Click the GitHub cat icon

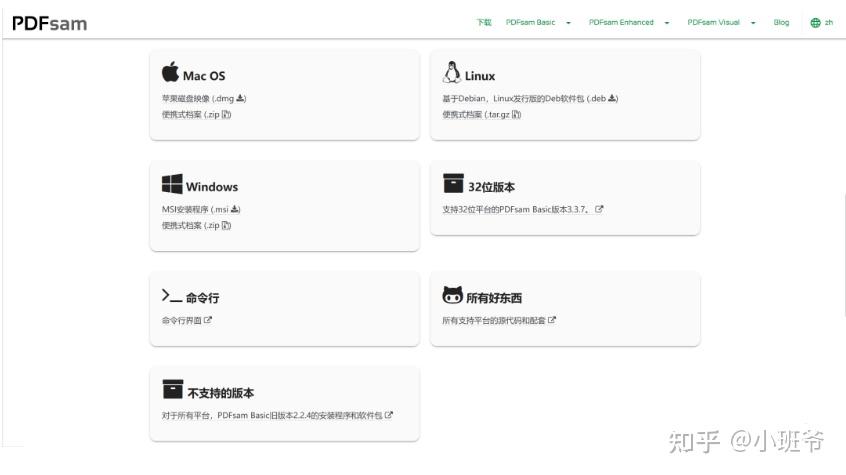pos(453,295)
